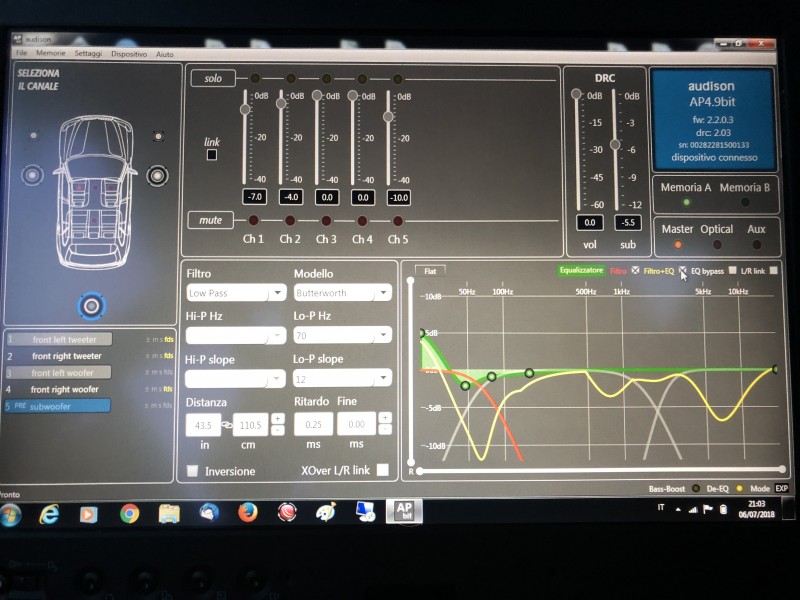Viewport: 800px width, 600px height.
Task: Select front left woofer speaker icon
Action: pos(32,175)
